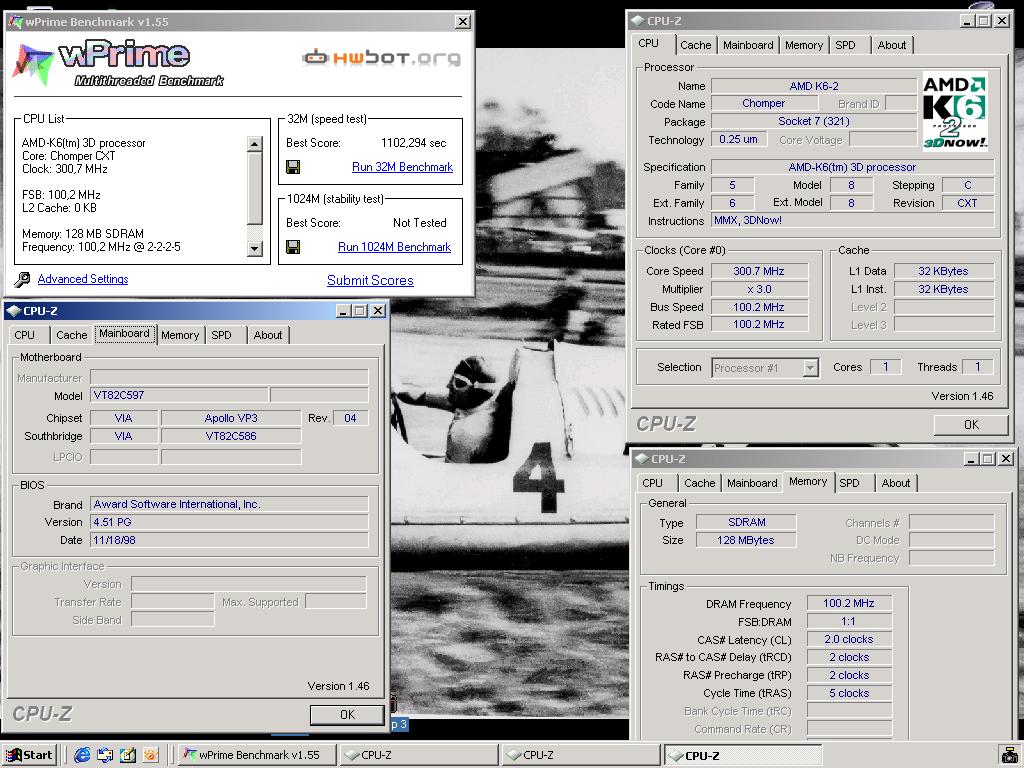Viewport: 1024px width, 768px height.
Task: Click Run 1024M Benchmark link
Action: [x=394, y=247]
